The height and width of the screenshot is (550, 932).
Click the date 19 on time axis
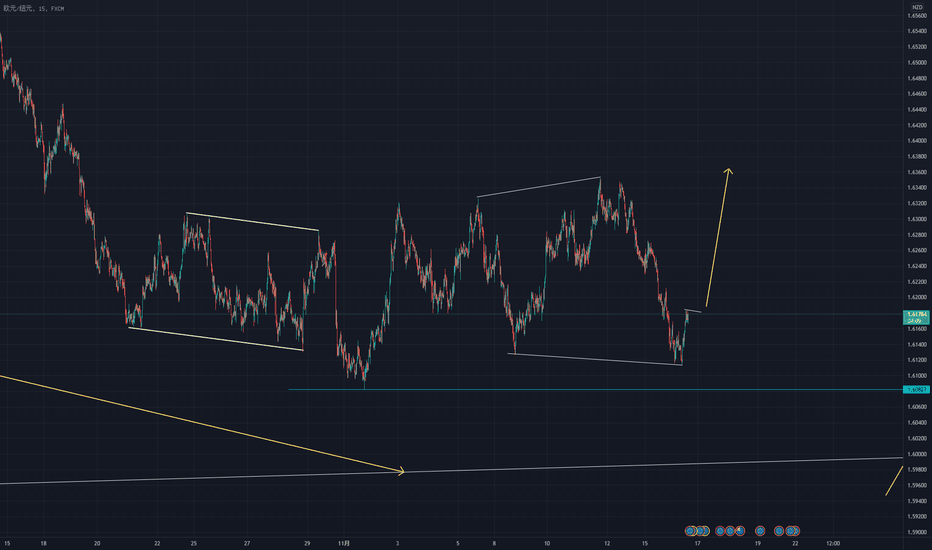758,543
